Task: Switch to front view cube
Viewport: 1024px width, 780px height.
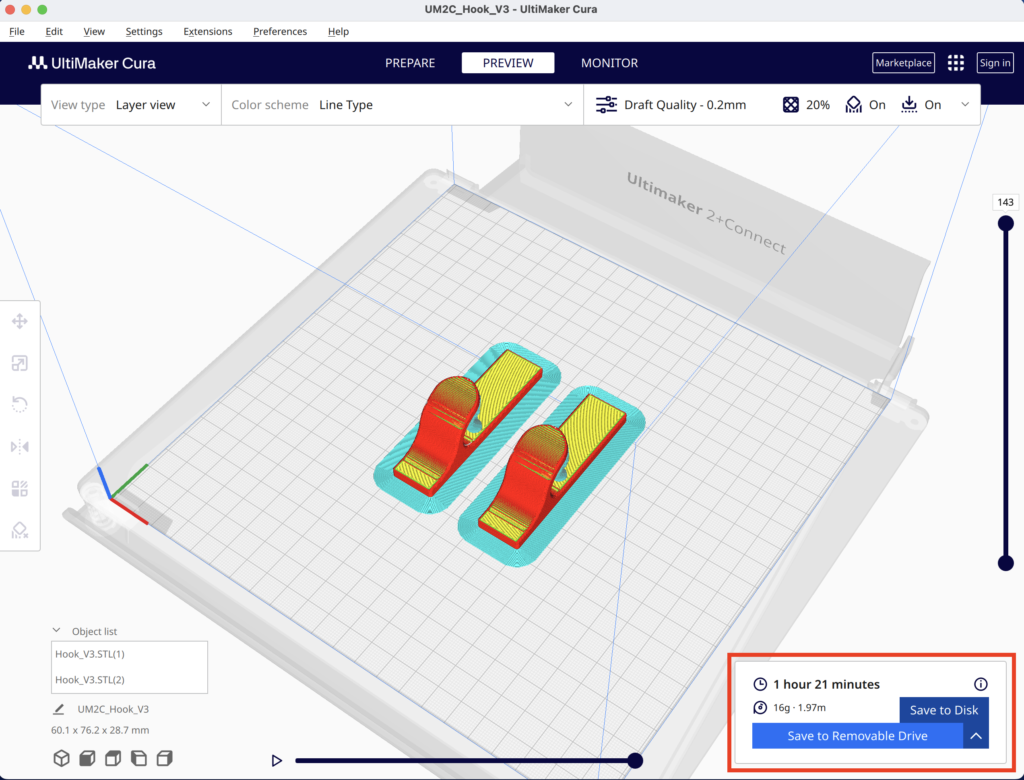Action: click(87, 758)
